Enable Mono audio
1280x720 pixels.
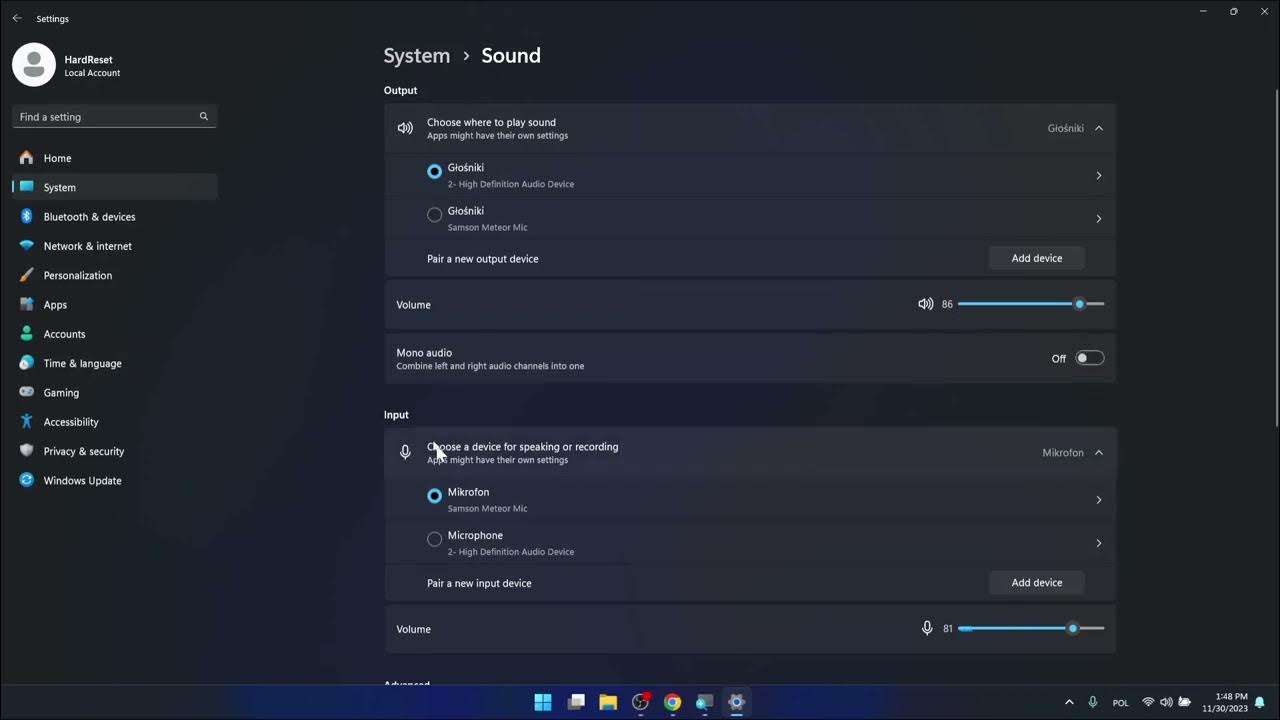[x=1089, y=357]
